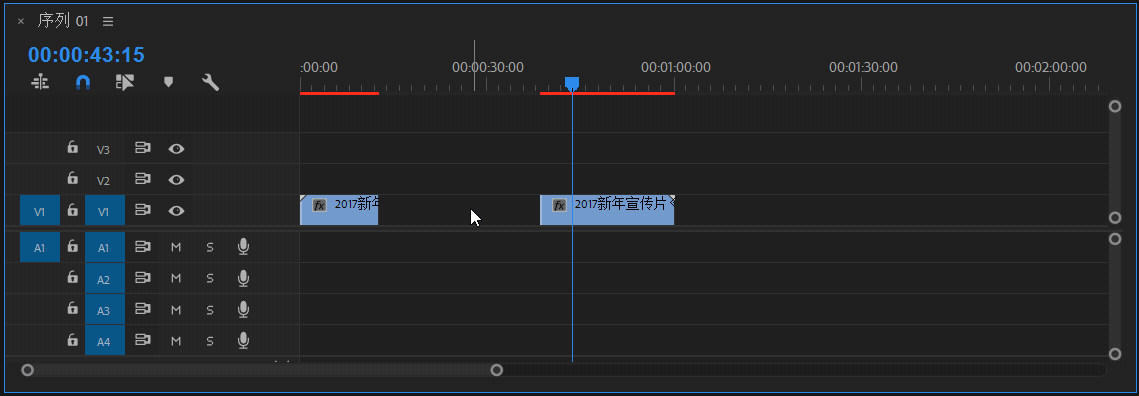
Task: Hide track V1 output eye
Action: (x=176, y=211)
